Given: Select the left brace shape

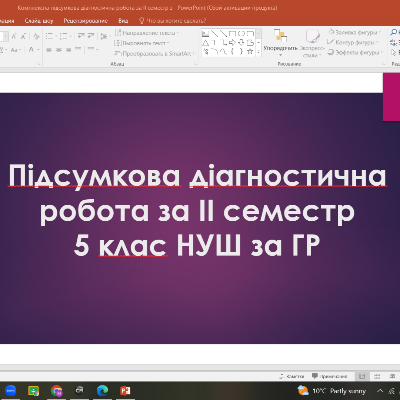Looking at the screenshot, I should pyautogui.click(x=232, y=51).
